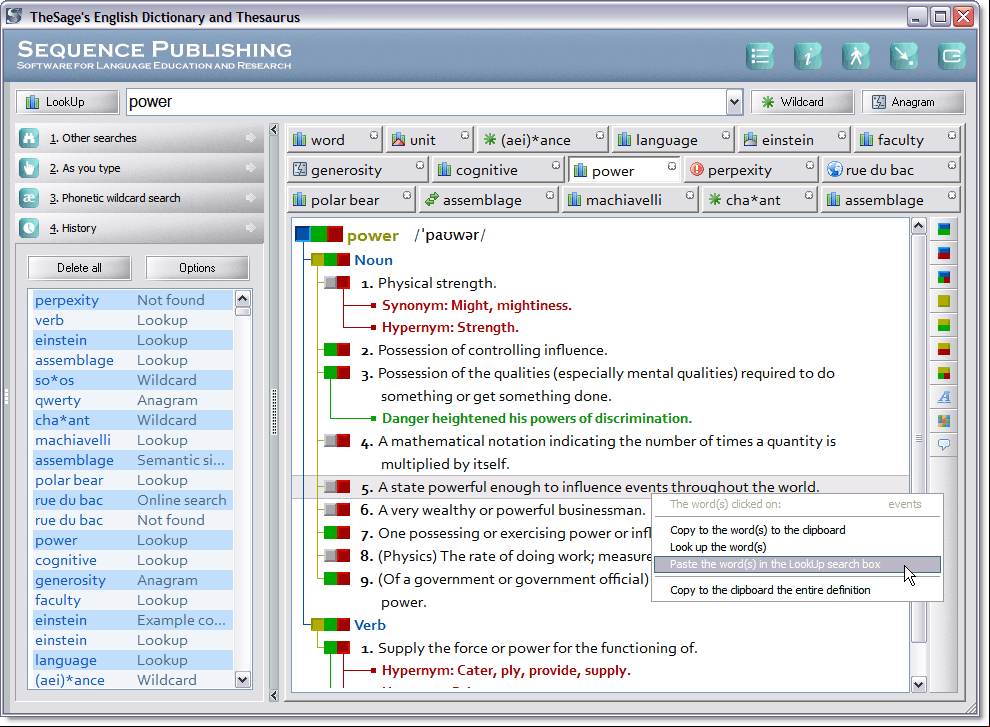Click the green-olive filter icon in right sidebar
Screen dimensions: 990x727
944,325
